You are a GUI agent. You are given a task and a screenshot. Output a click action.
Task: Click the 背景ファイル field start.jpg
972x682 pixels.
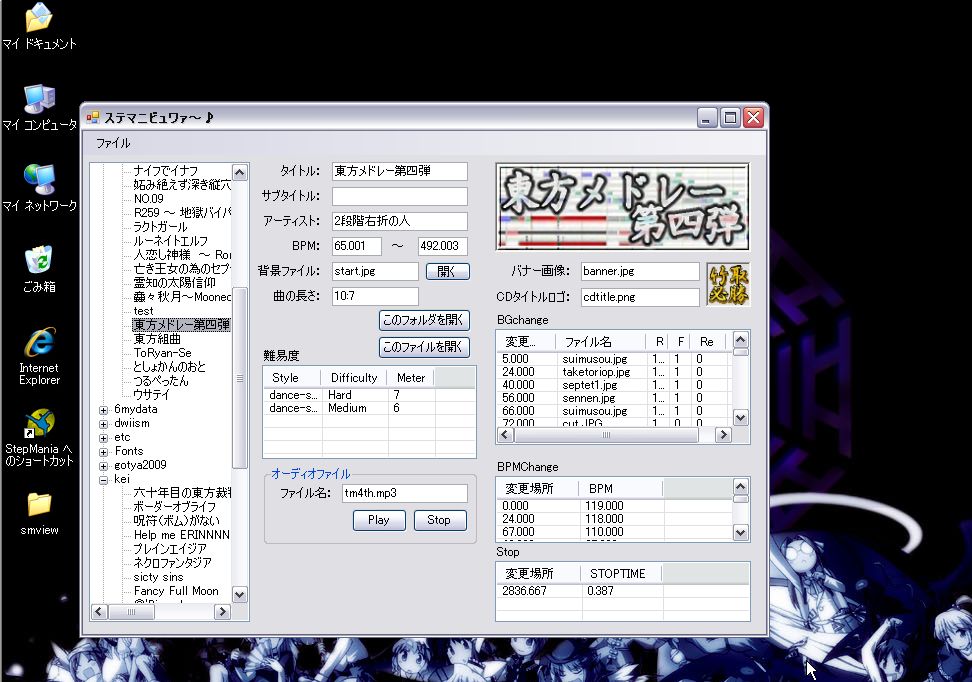click(x=375, y=272)
